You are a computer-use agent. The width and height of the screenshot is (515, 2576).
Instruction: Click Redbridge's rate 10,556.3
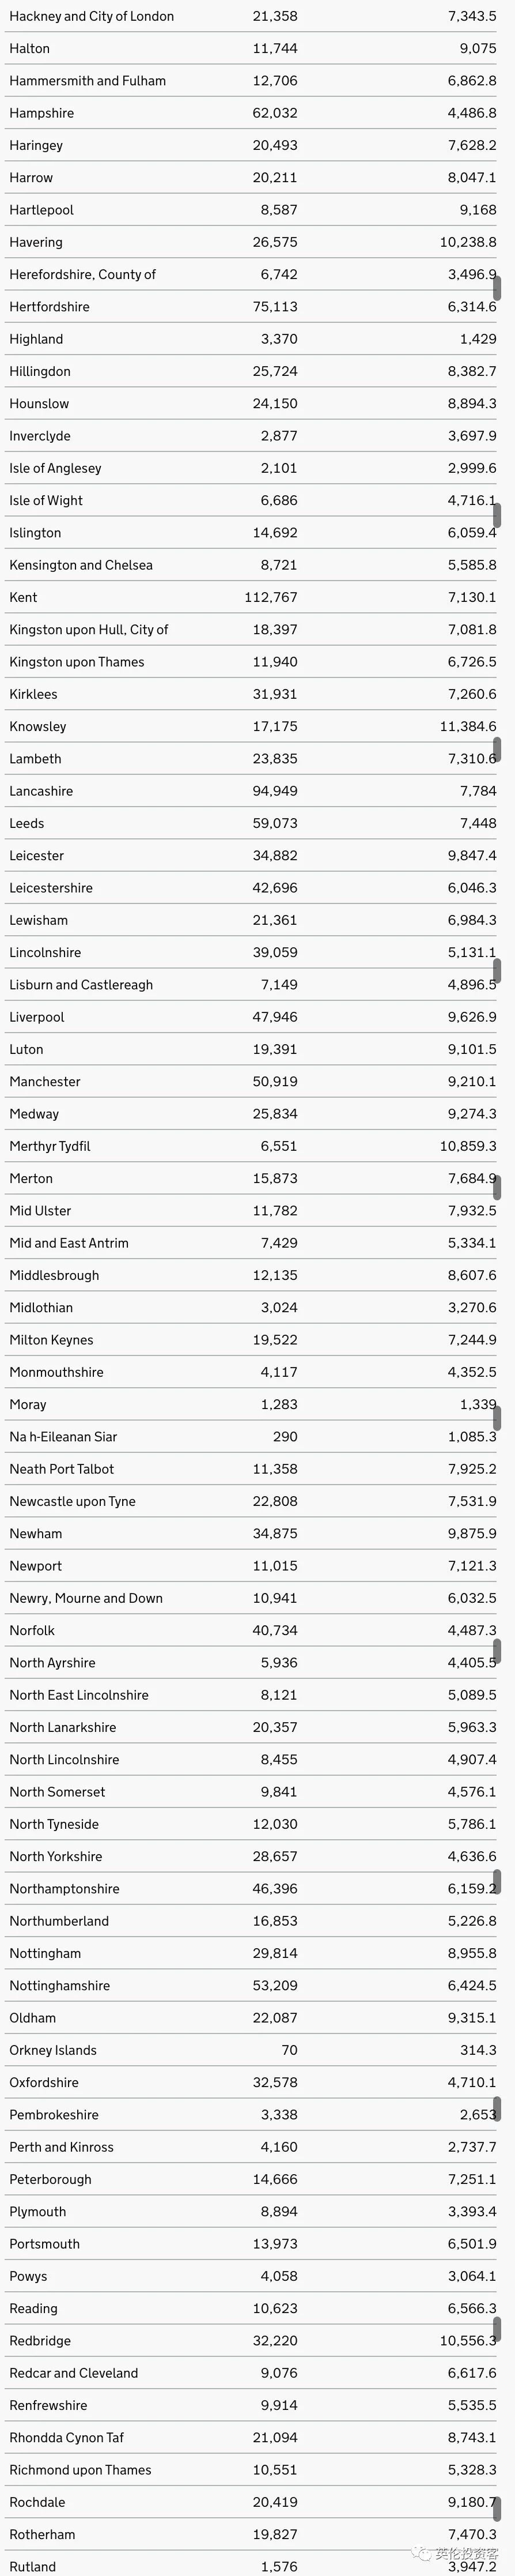coord(468,2340)
